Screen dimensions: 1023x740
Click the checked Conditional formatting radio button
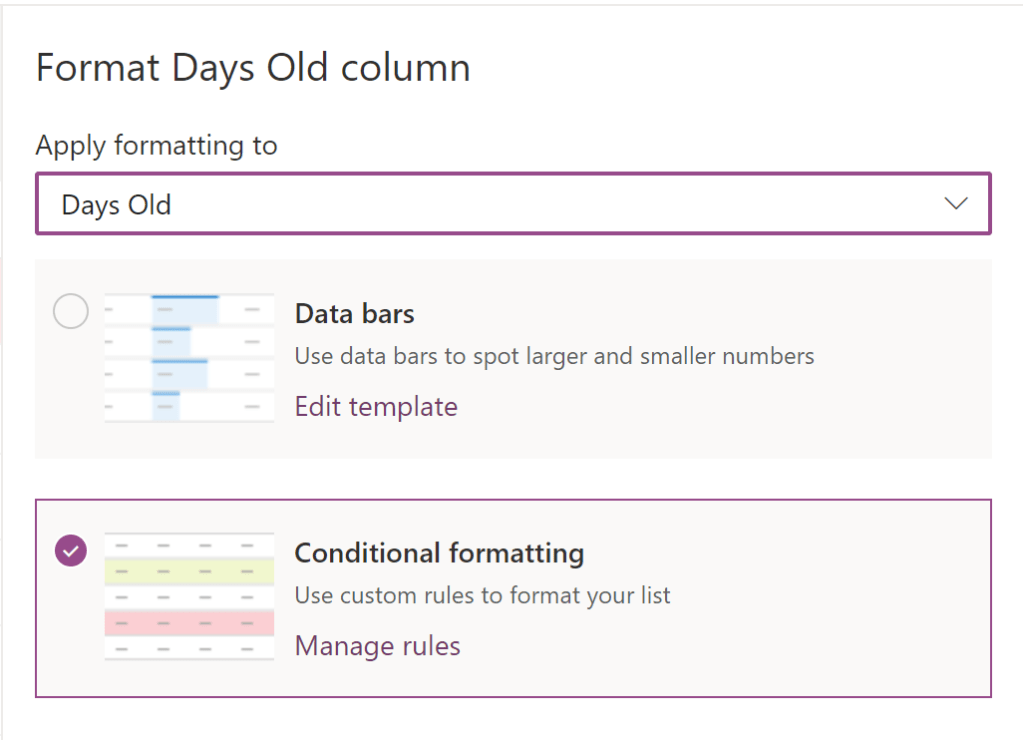(x=70, y=550)
